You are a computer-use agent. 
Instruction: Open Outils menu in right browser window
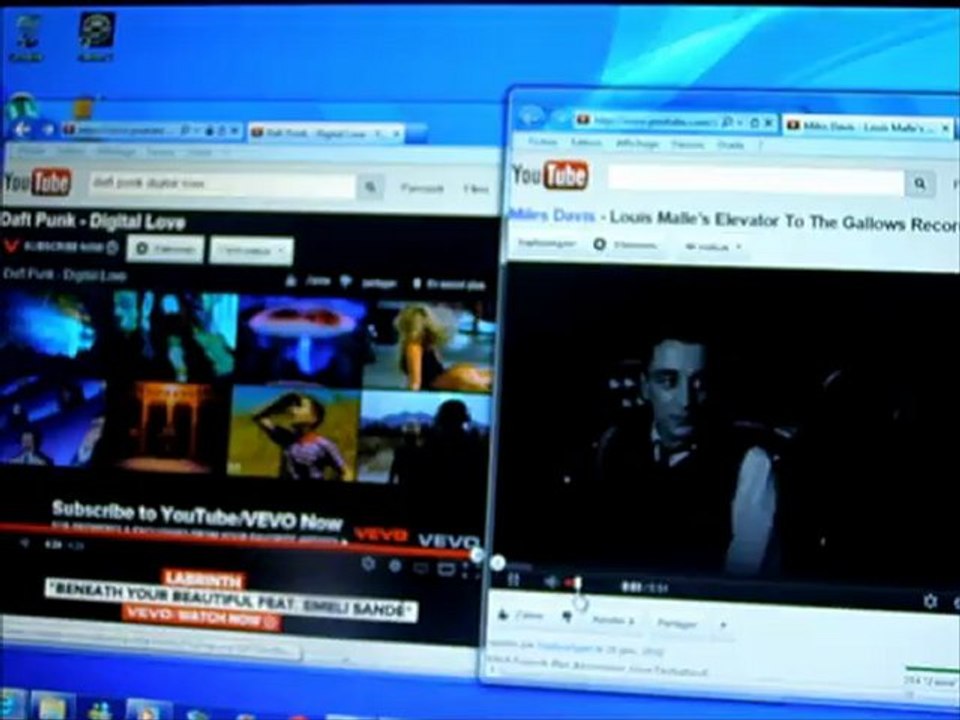coord(730,145)
